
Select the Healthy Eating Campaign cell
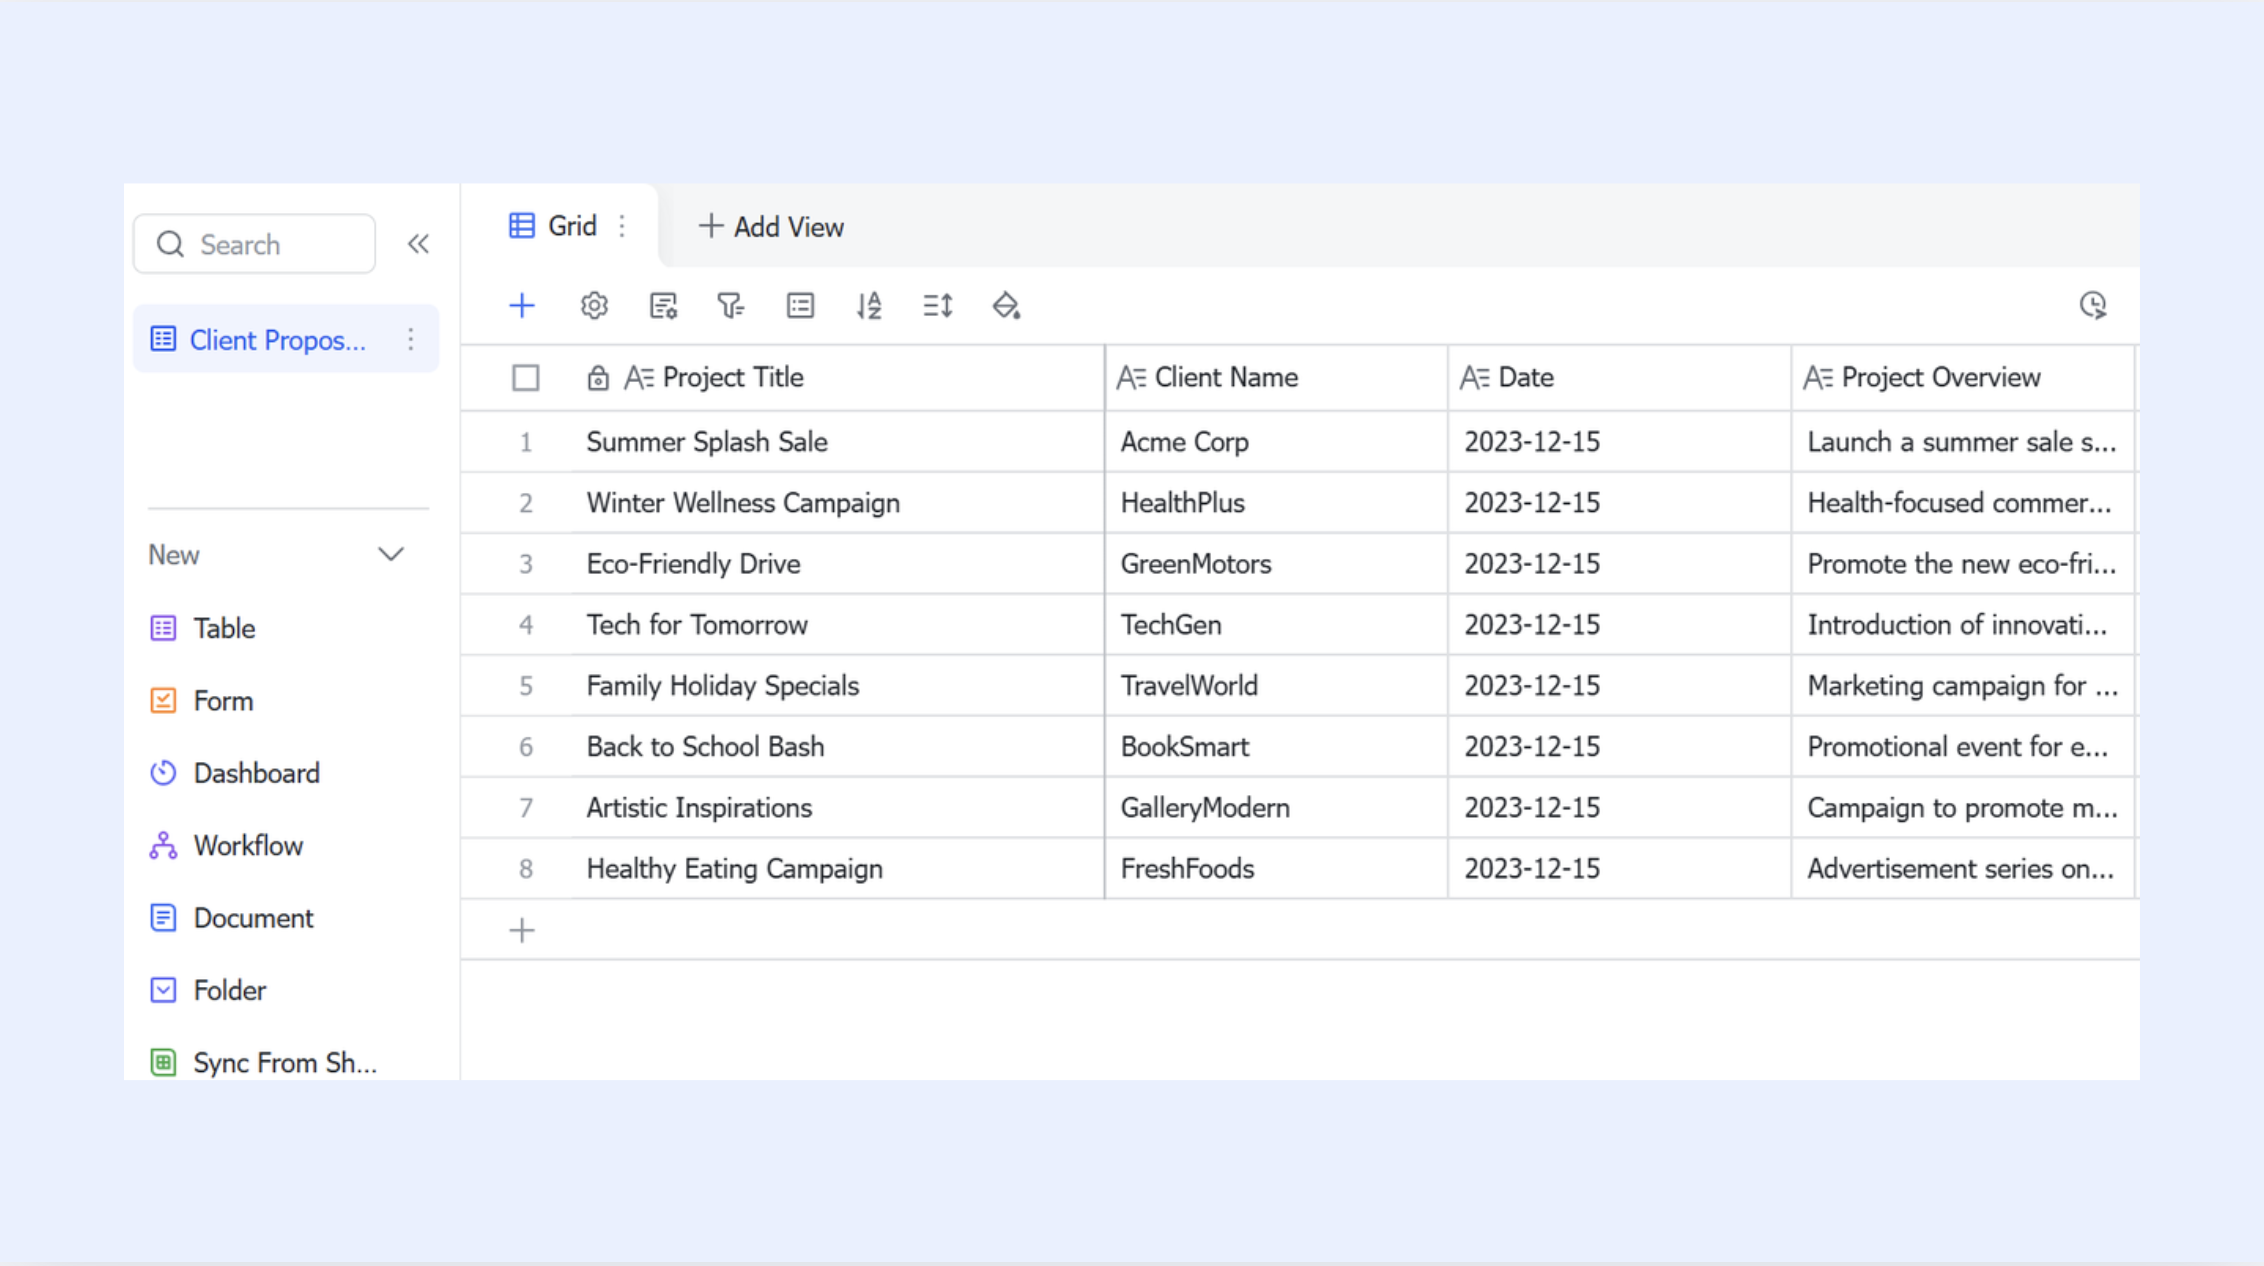838,869
